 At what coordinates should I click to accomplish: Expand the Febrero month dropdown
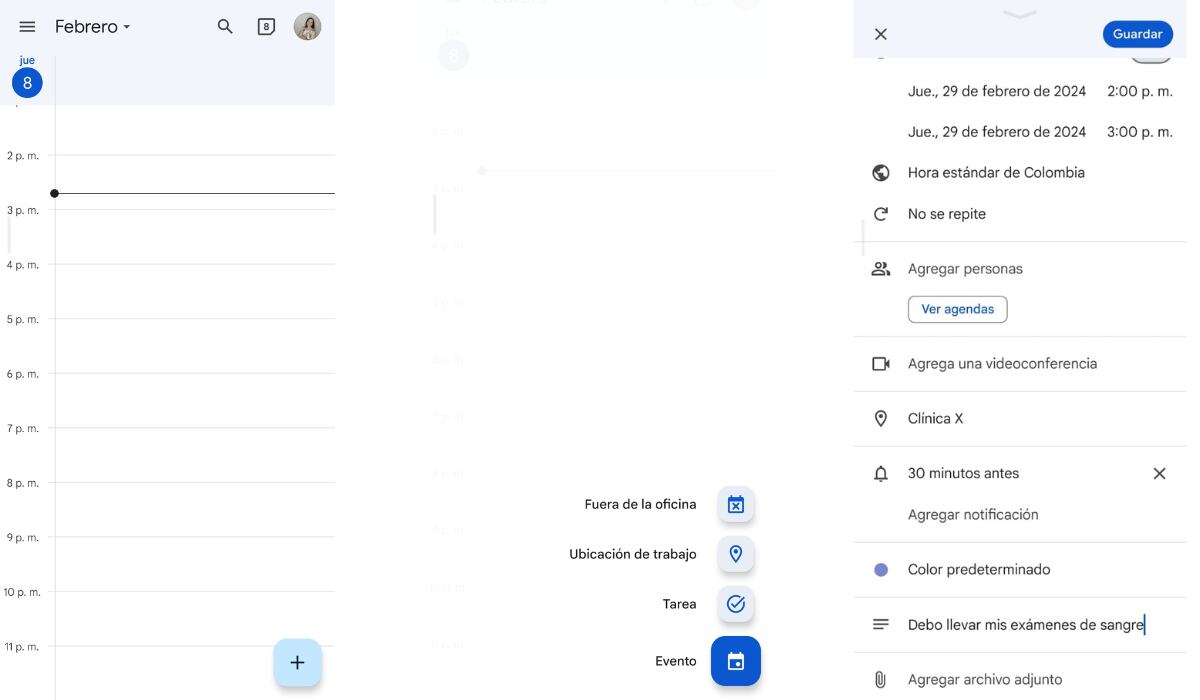click(93, 27)
